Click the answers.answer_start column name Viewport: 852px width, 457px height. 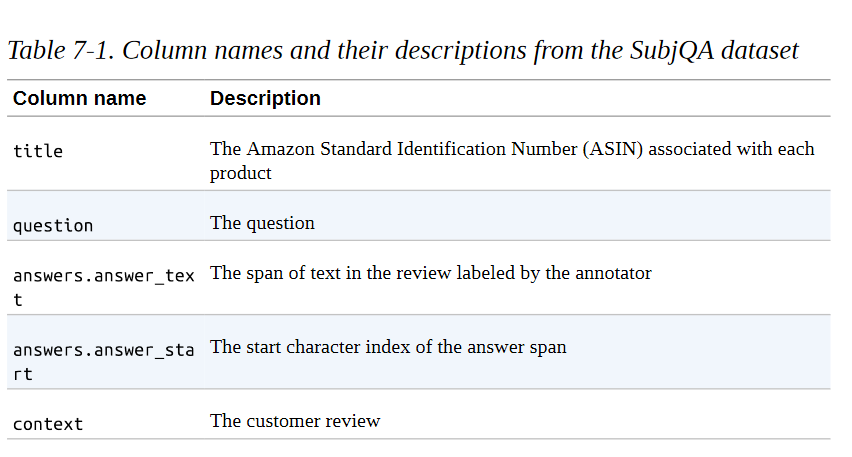104,361
